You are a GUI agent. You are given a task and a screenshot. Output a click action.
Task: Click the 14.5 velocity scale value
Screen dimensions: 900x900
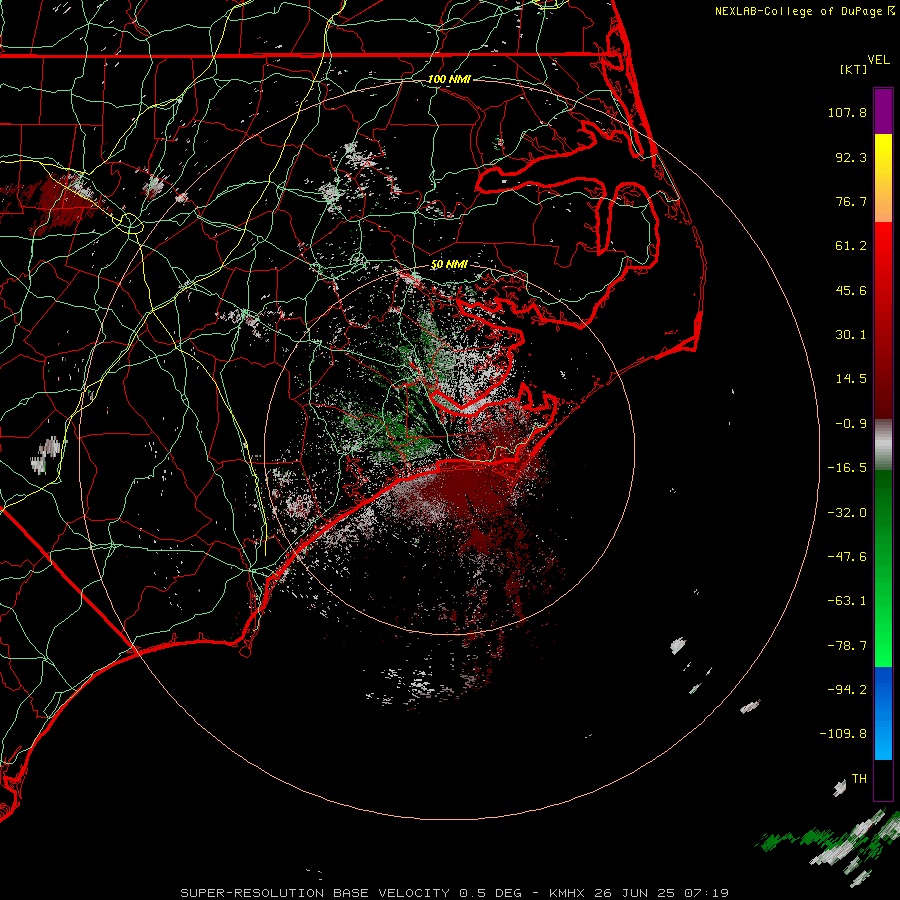851,379
